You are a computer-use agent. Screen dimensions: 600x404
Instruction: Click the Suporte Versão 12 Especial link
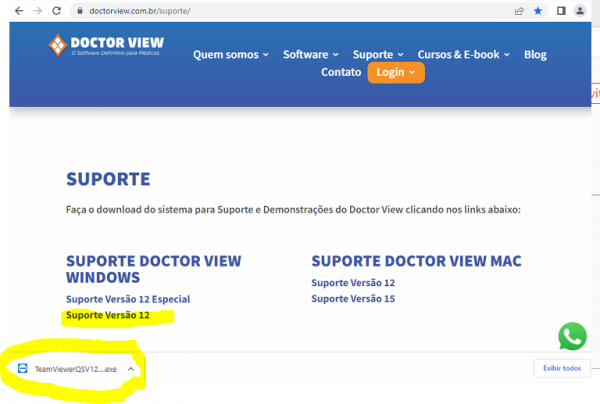click(127, 299)
